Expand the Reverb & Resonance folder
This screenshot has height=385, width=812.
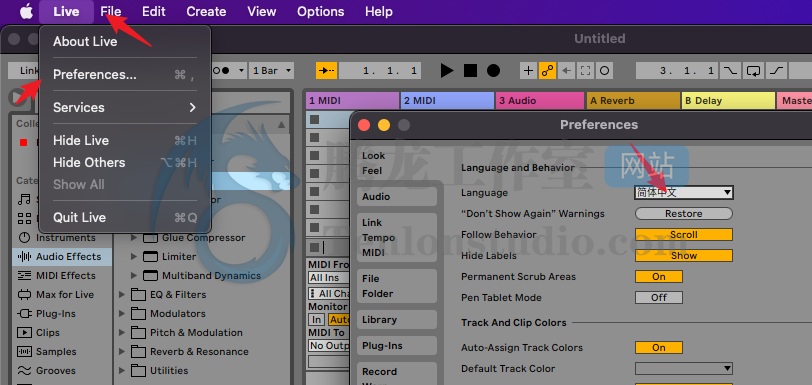122,352
